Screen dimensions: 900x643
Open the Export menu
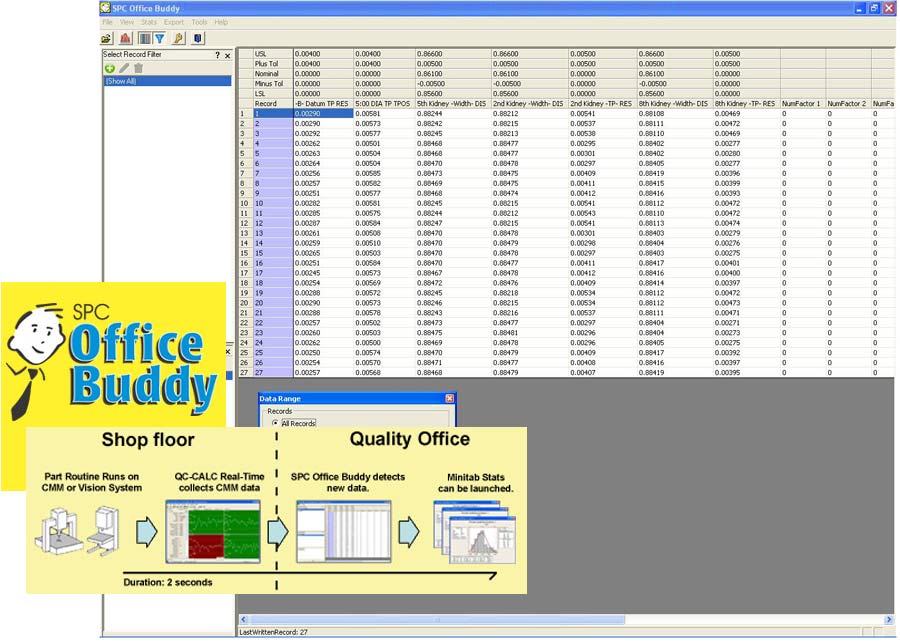[x=174, y=22]
